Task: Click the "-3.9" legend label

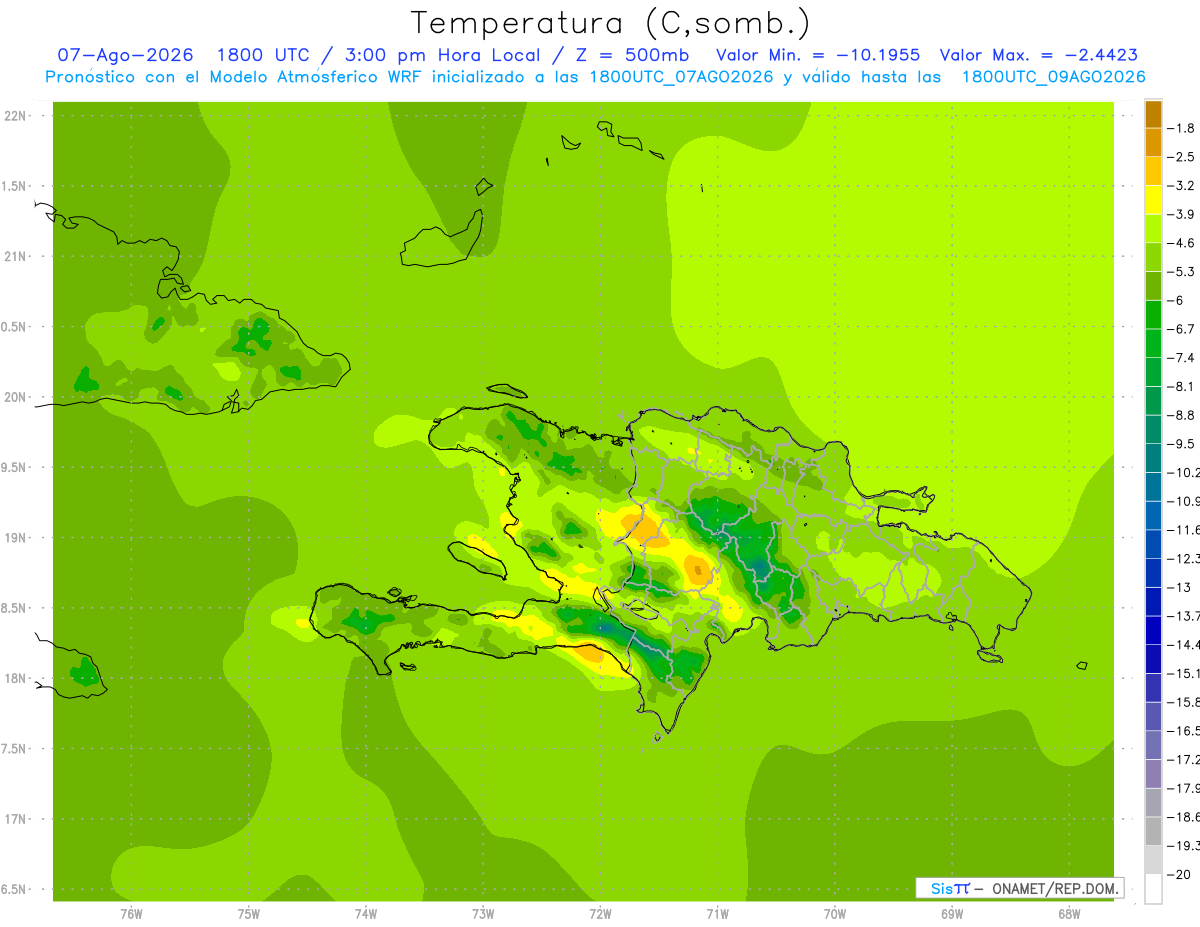Action: click(x=1183, y=214)
